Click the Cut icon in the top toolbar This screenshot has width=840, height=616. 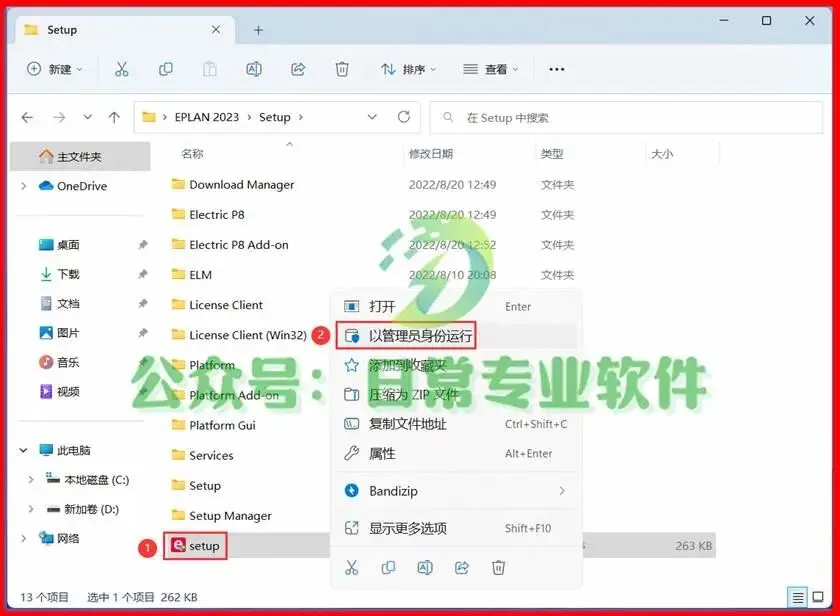point(122,69)
